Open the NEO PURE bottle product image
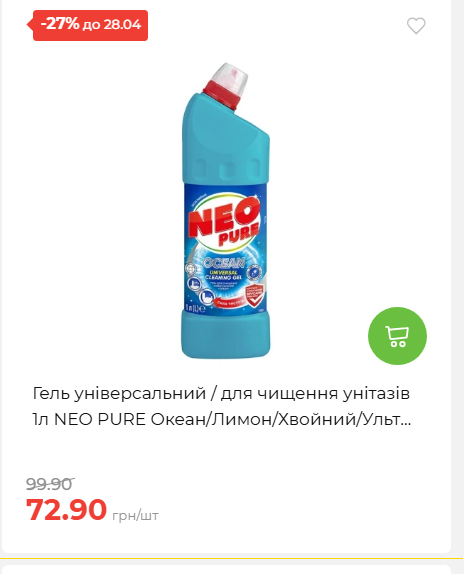The height and width of the screenshot is (574, 464). click(225, 210)
